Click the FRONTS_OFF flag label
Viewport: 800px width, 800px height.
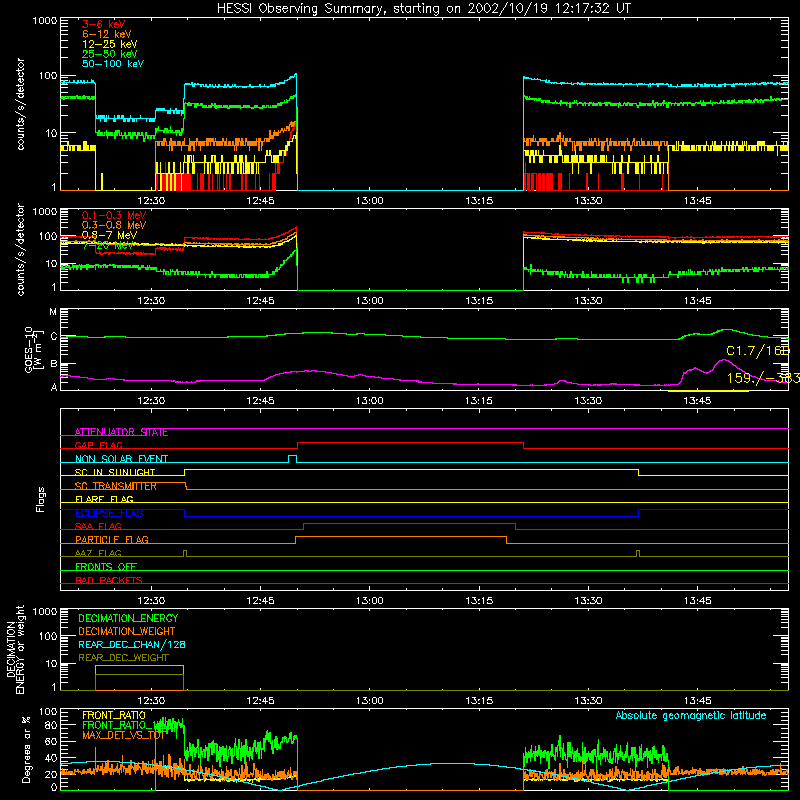(106, 567)
